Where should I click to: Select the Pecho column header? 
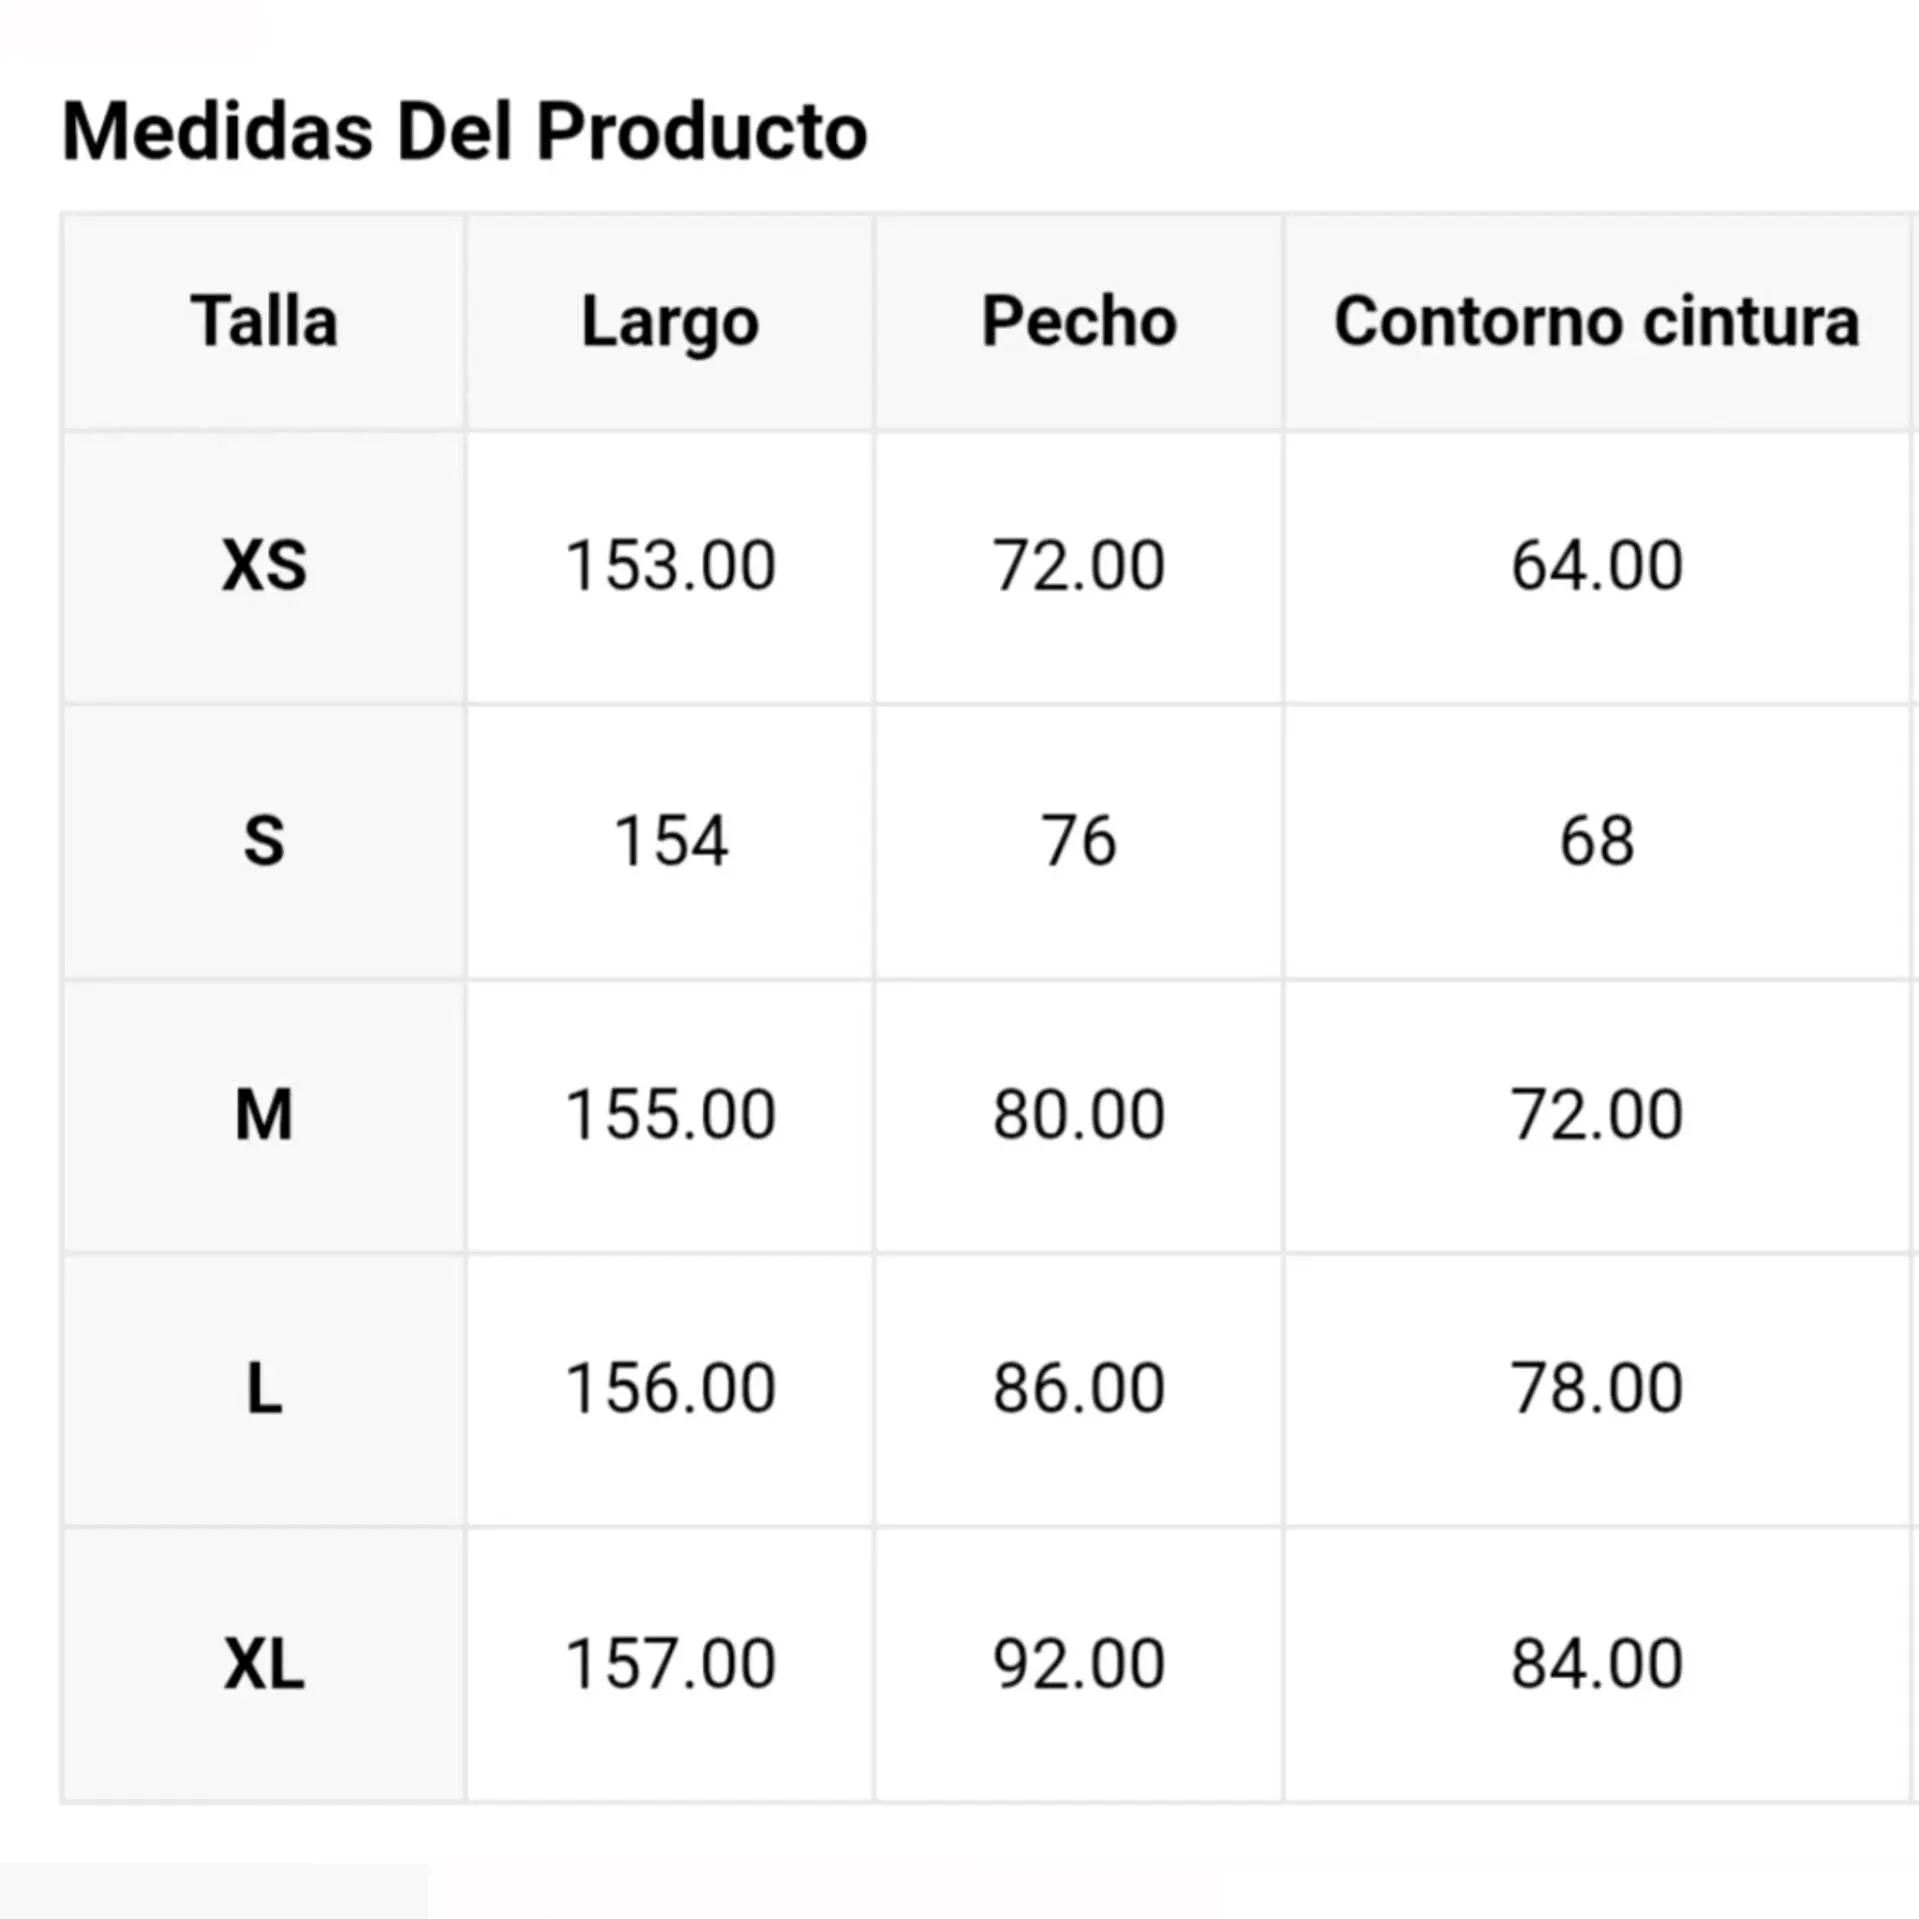[1079, 322]
